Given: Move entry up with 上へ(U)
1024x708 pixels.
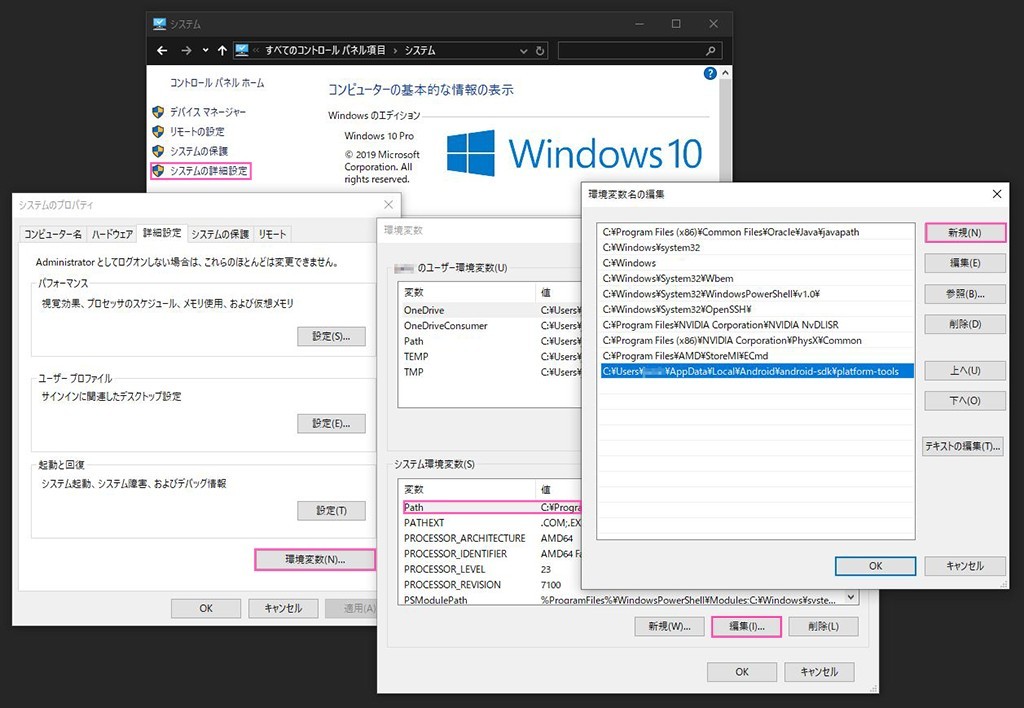Looking at the screenshot, I should [x=965, y=370].
